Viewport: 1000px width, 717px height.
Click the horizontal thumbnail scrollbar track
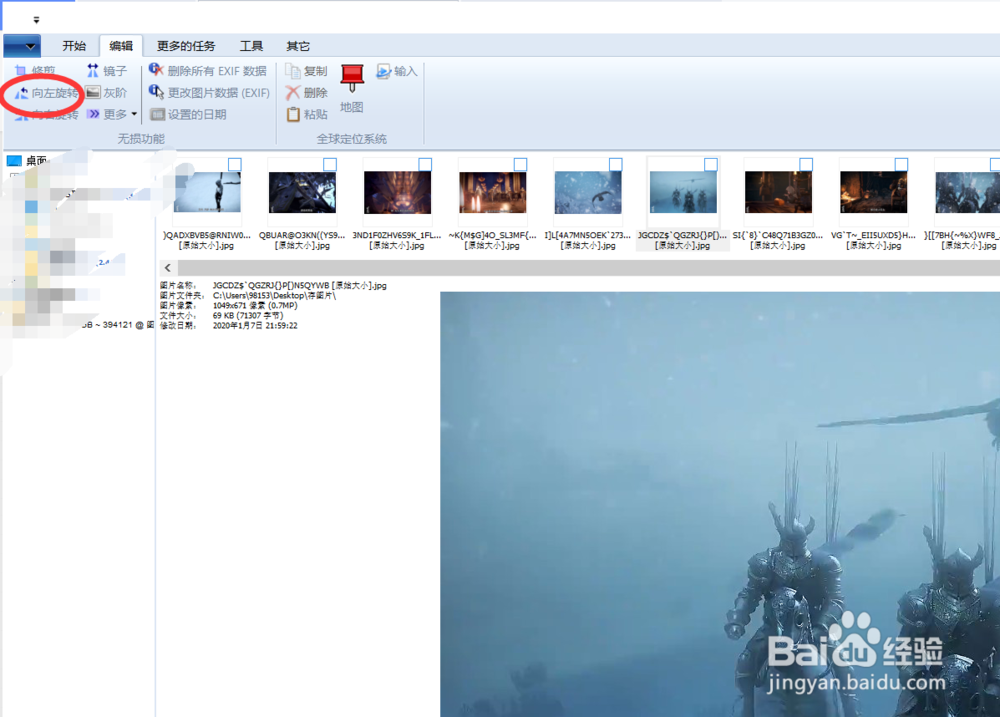coord(588,268)
